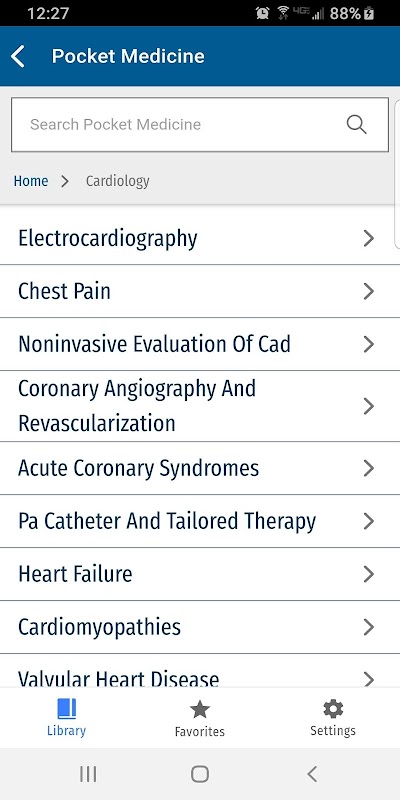This screenshot has height=800, width=400.
Task: Open the Library book icon
Action: 66,709
